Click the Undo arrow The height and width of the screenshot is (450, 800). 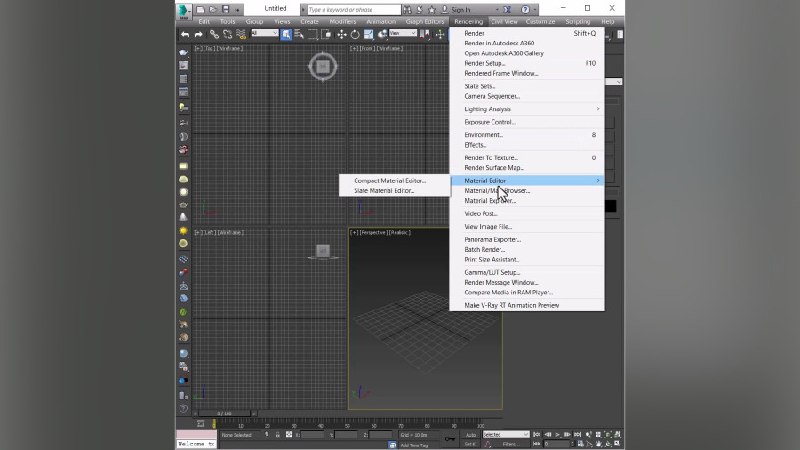[x=185, y=34]
